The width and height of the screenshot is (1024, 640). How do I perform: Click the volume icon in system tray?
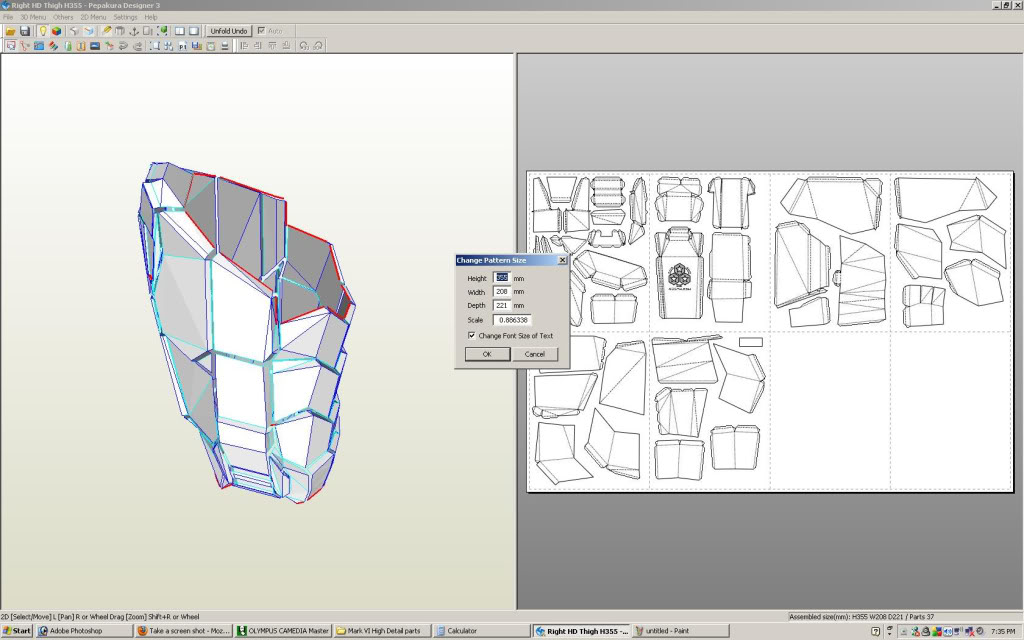(948, 632)
